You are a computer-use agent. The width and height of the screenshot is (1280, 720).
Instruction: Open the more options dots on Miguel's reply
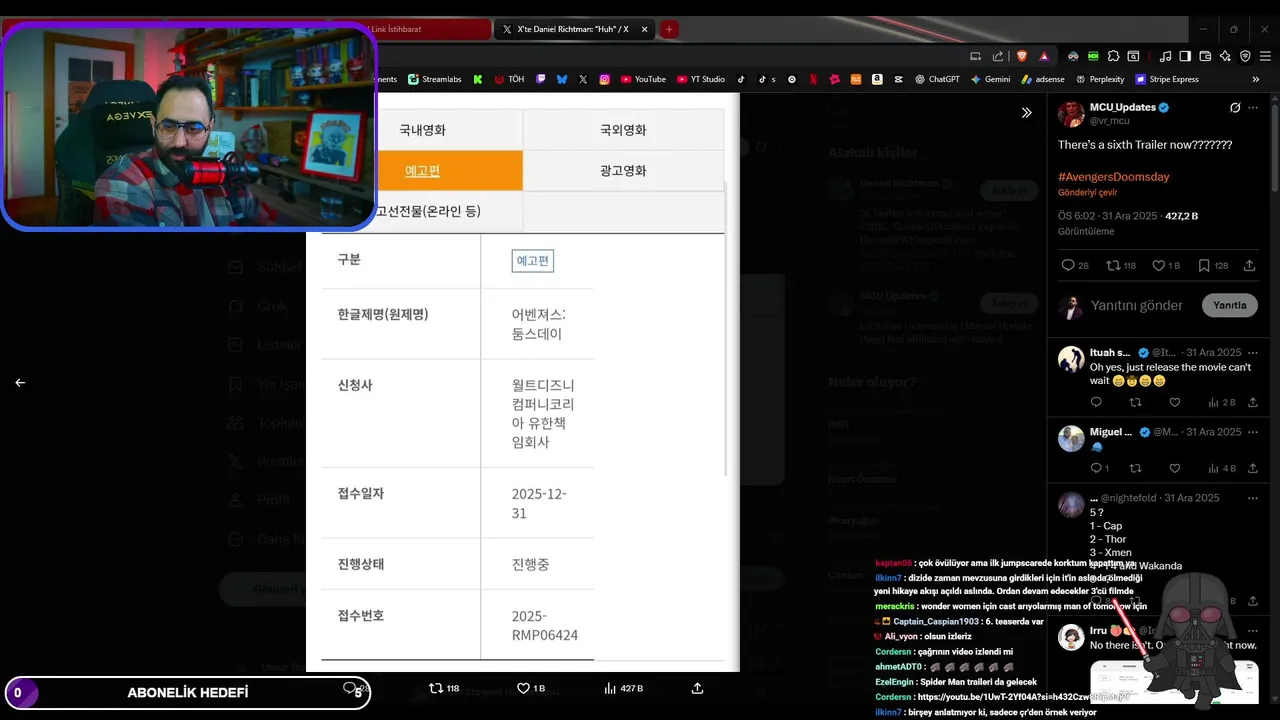pos(1253,432)
